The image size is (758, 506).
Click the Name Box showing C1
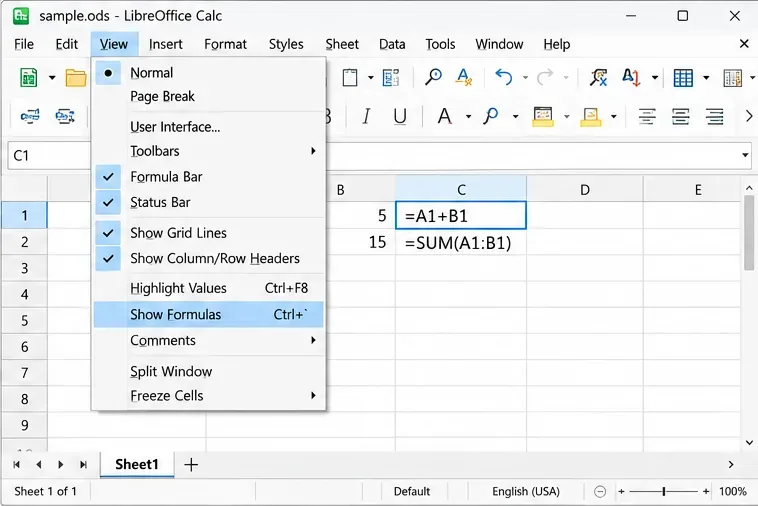pos(49,155)
